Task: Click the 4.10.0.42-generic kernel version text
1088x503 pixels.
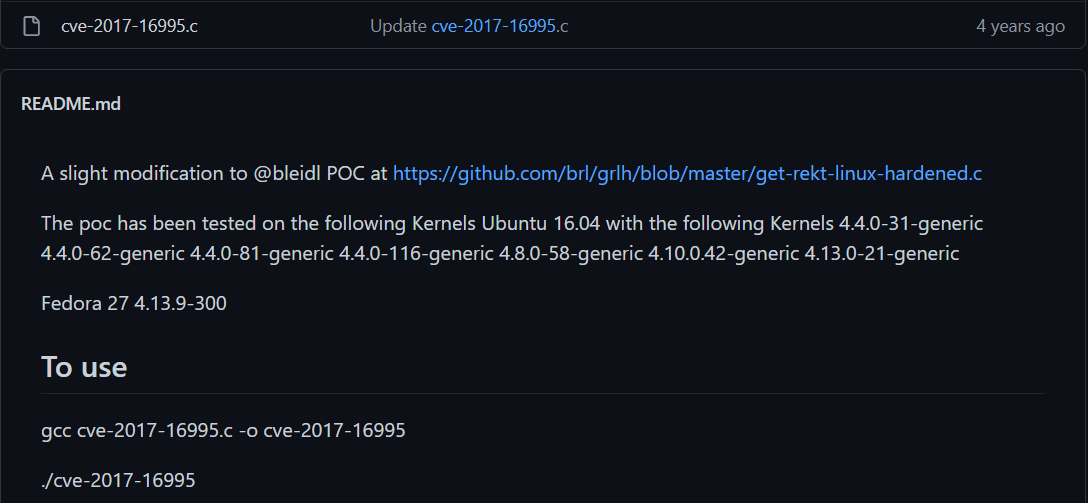Action: tap(723, 253)
